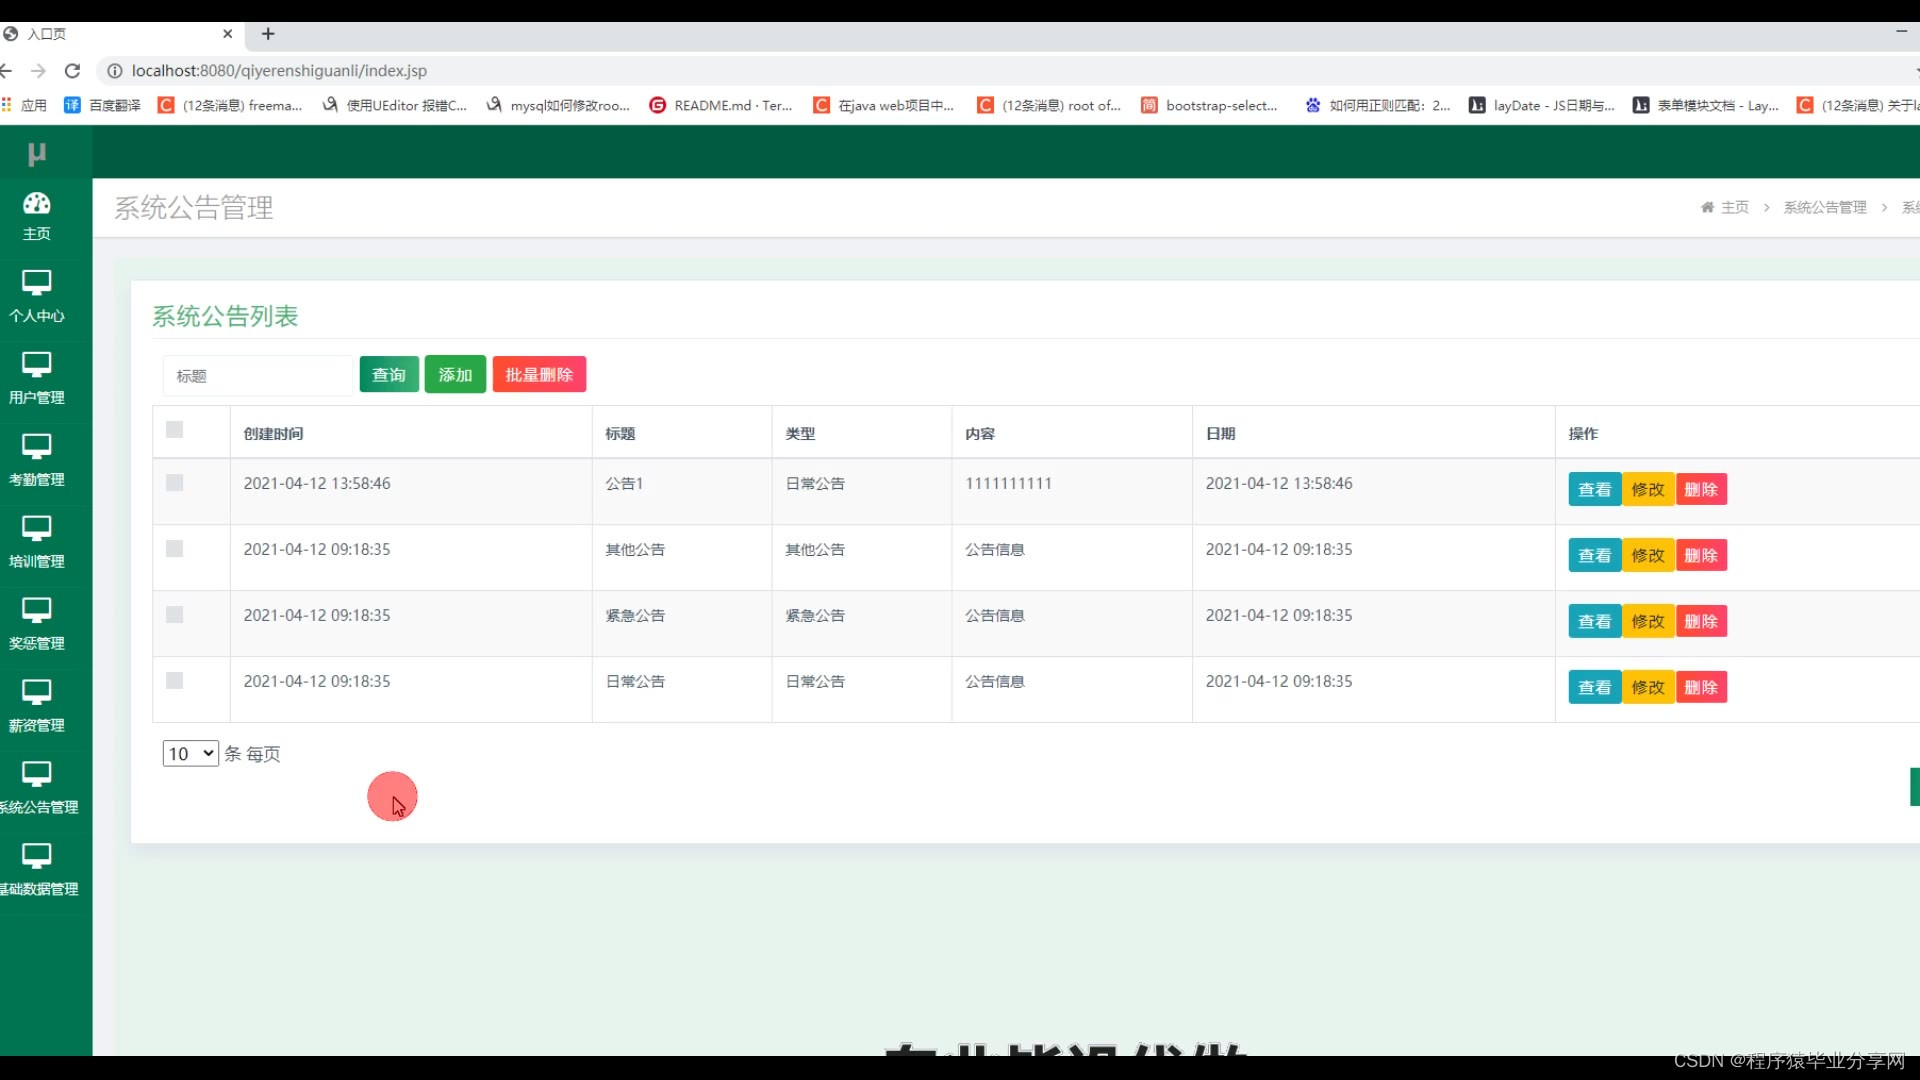Open 基础数据管理 sidebar icon
The image size is (1920, 1080).
[37, 858]
